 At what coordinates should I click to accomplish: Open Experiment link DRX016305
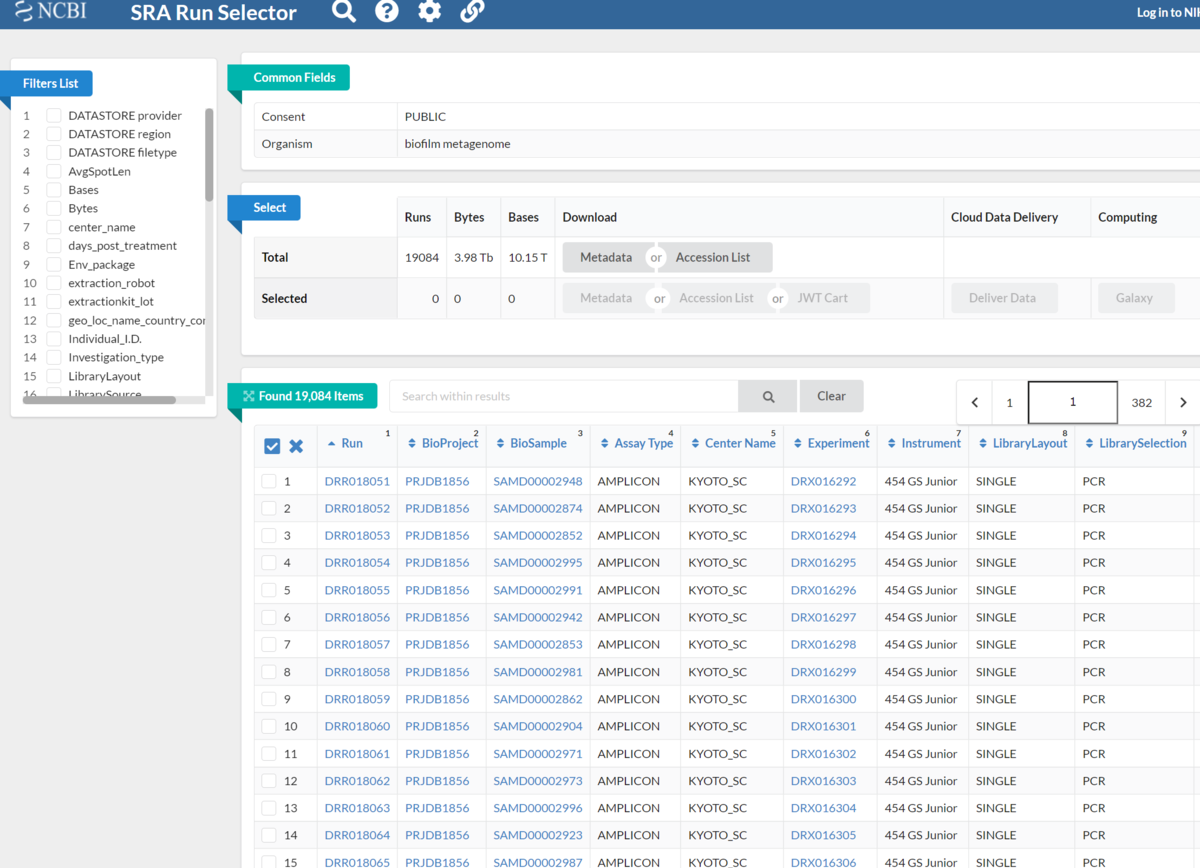coord(823,835)
